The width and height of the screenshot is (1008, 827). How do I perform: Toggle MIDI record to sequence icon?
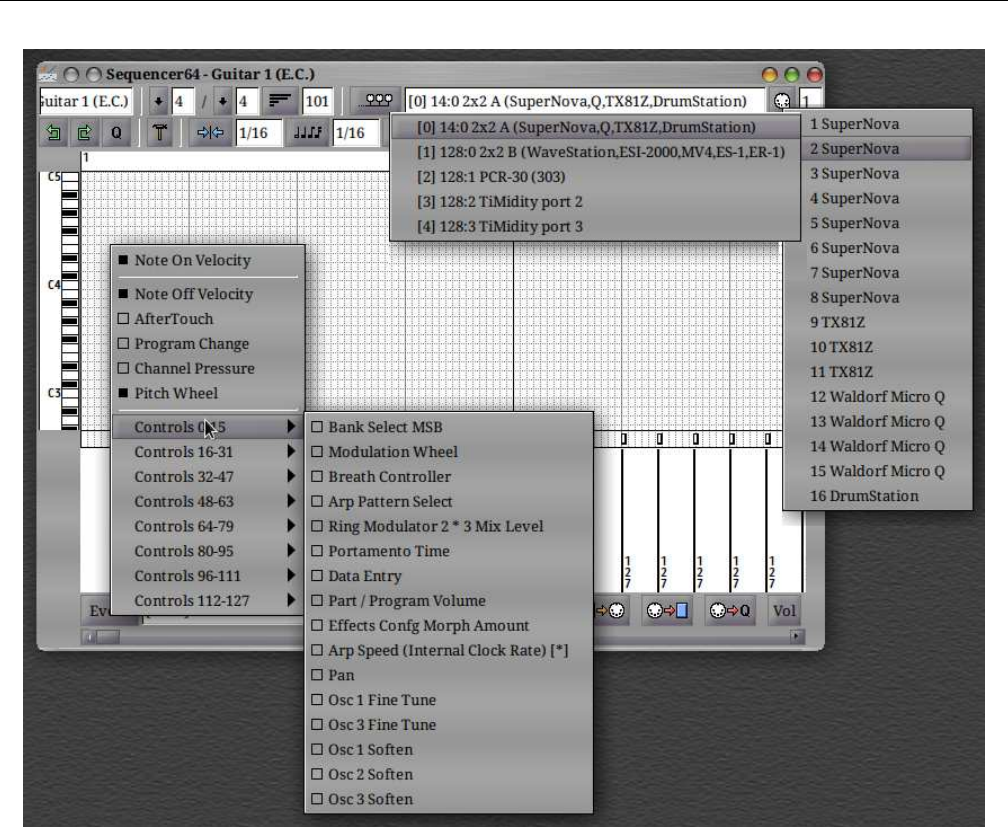667,610
